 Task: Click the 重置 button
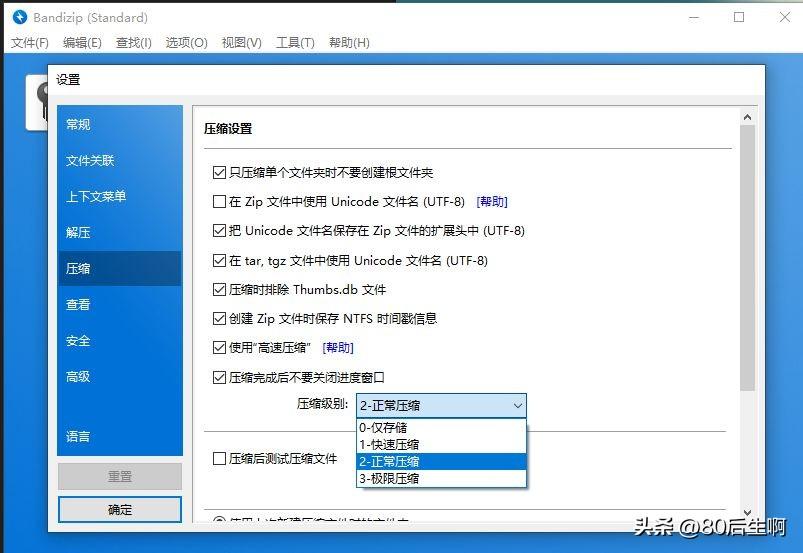click(x=120, y=477)
